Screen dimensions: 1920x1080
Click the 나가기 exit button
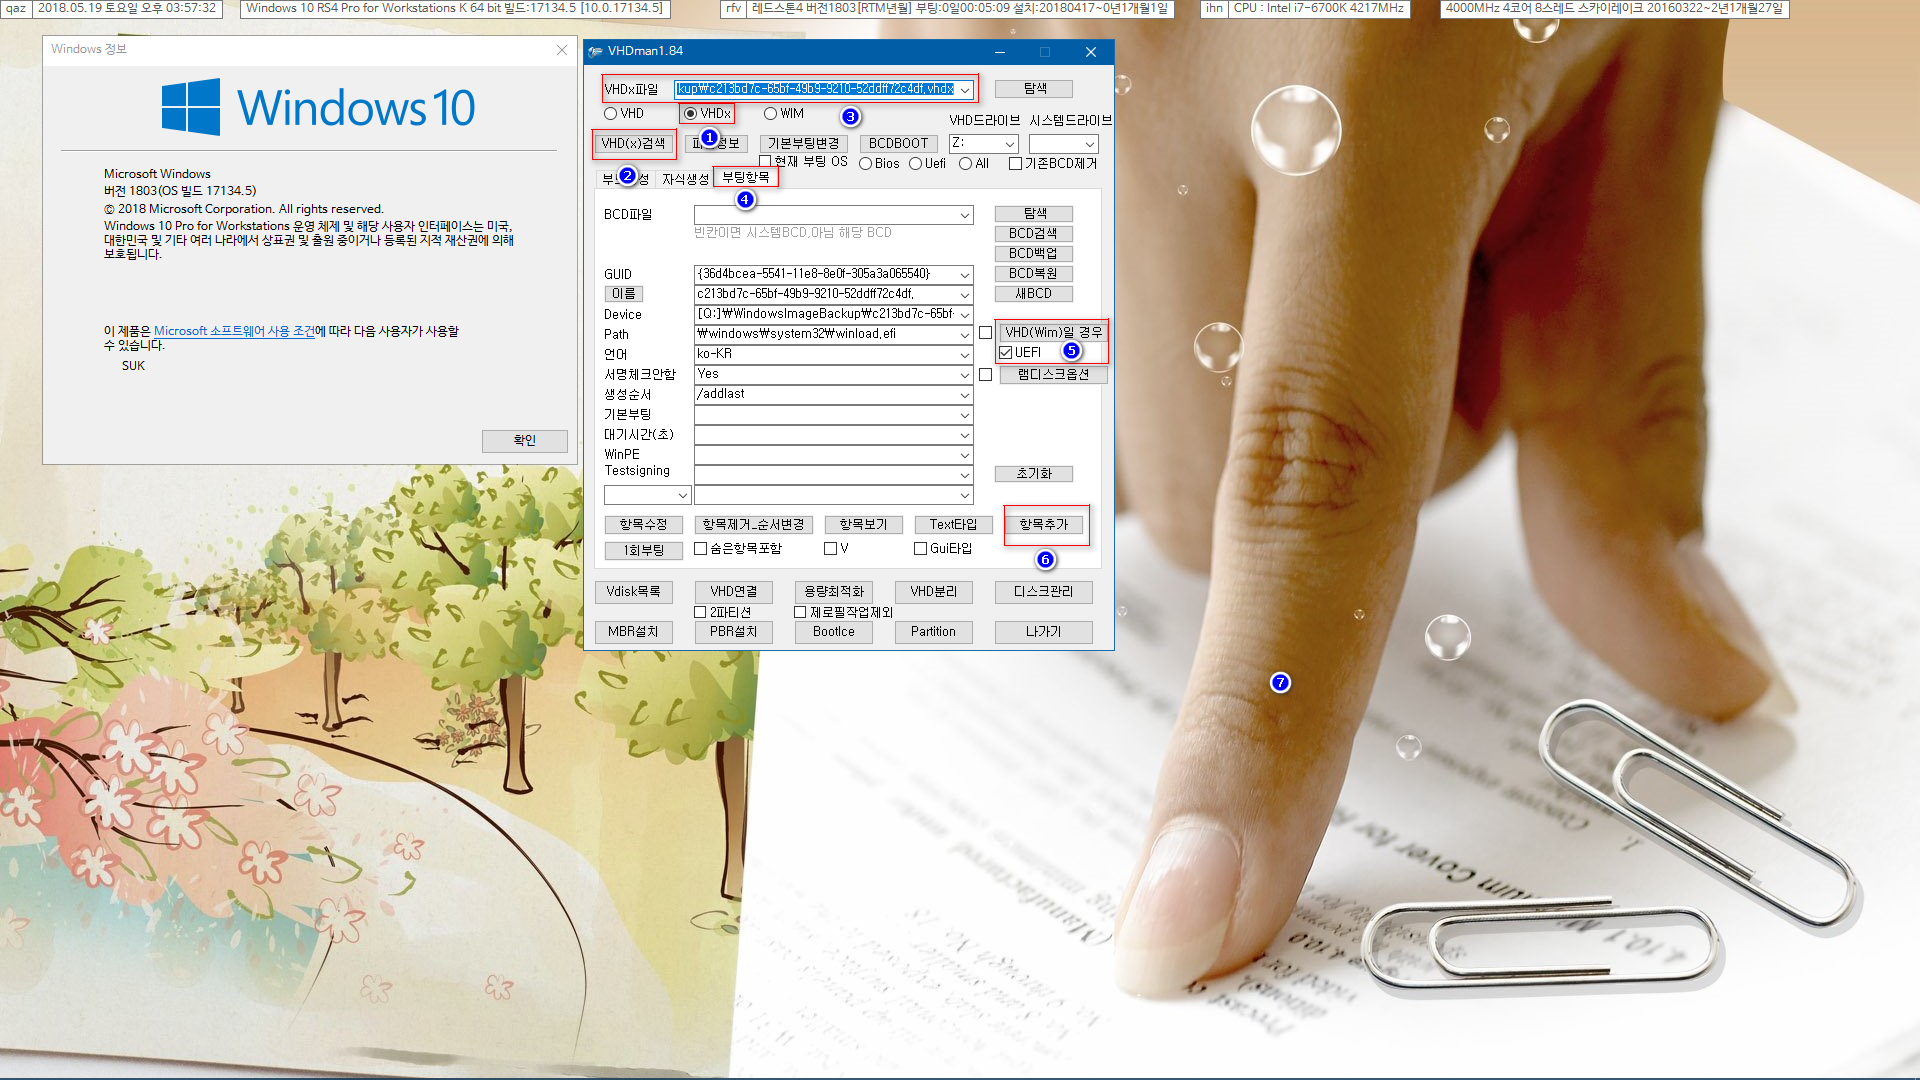click(x=1043, y=632)
